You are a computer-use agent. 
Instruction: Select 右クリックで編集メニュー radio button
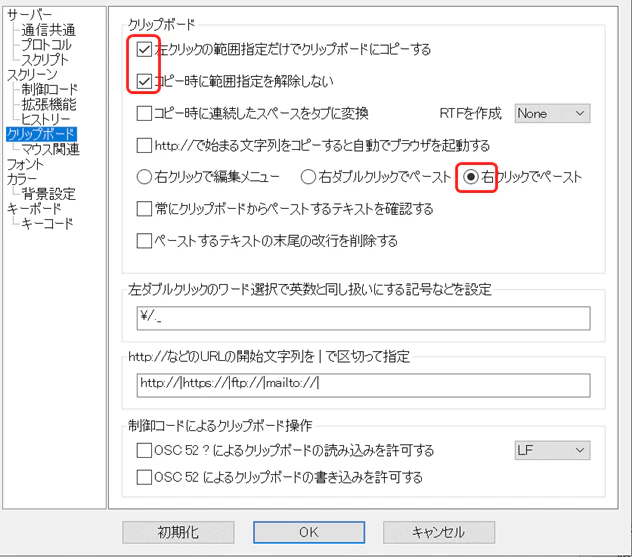click(x=144, y=177)
